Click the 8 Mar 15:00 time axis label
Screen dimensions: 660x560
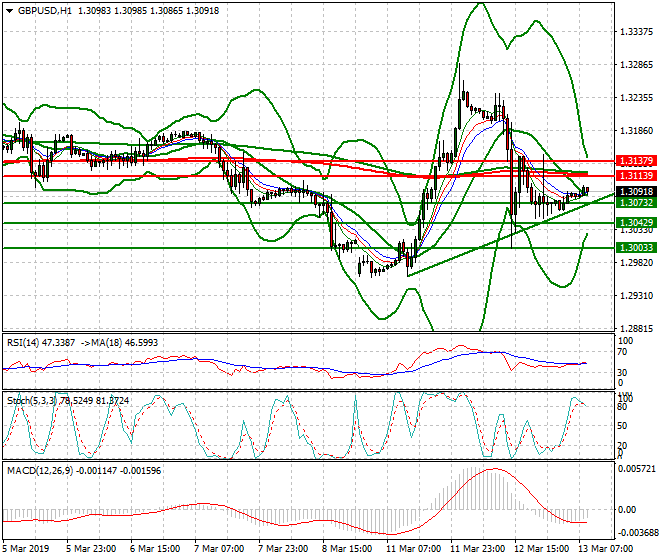(346, 549)
